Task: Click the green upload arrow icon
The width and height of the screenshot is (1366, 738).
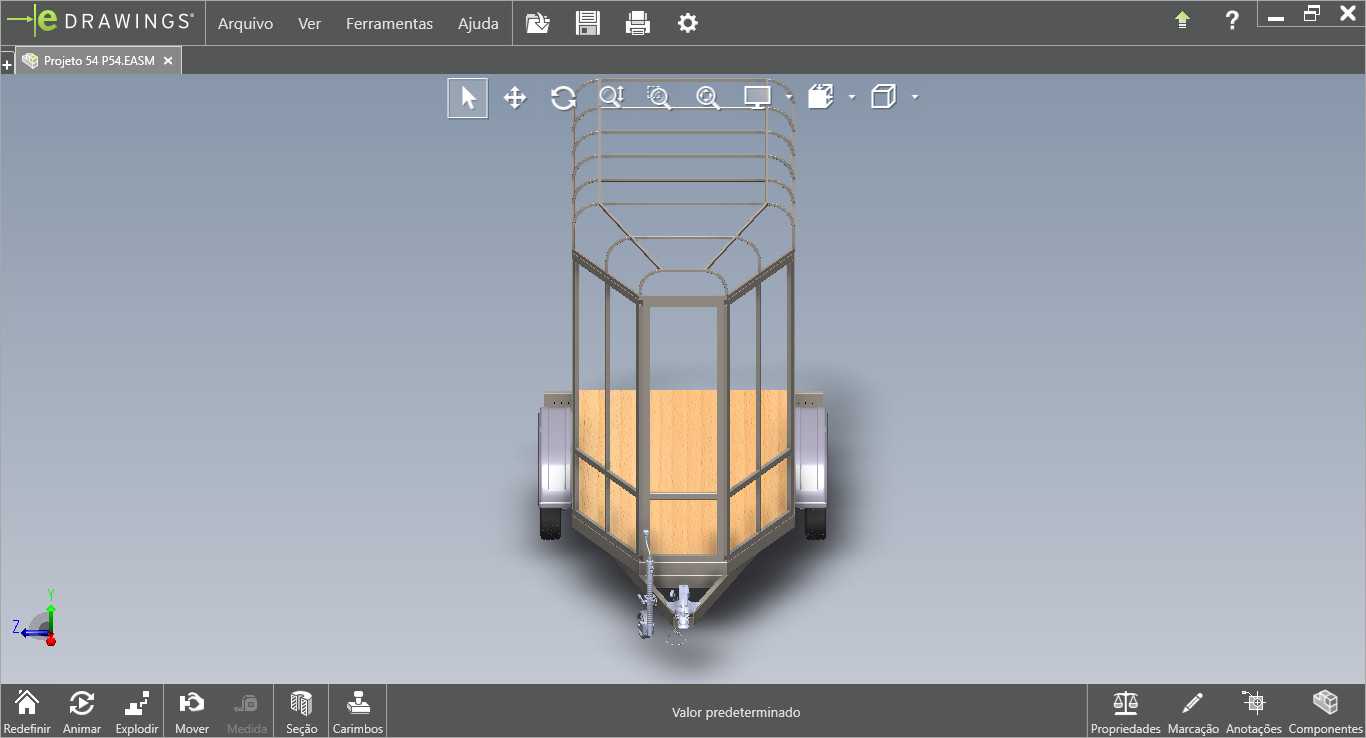Action: [1183, 20]
